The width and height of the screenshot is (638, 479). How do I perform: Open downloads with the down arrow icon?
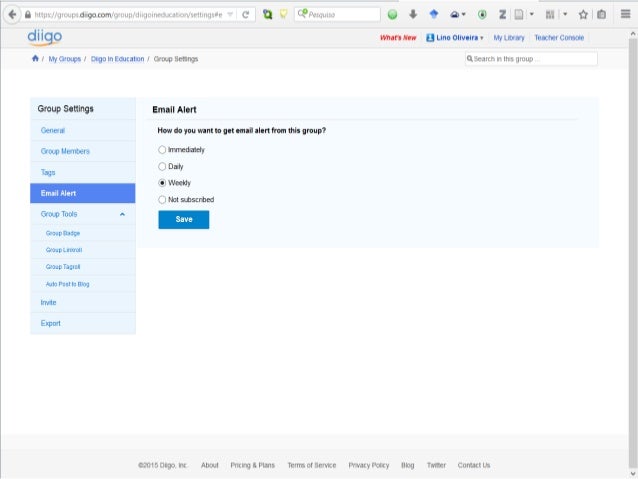[x=413, y=15]
